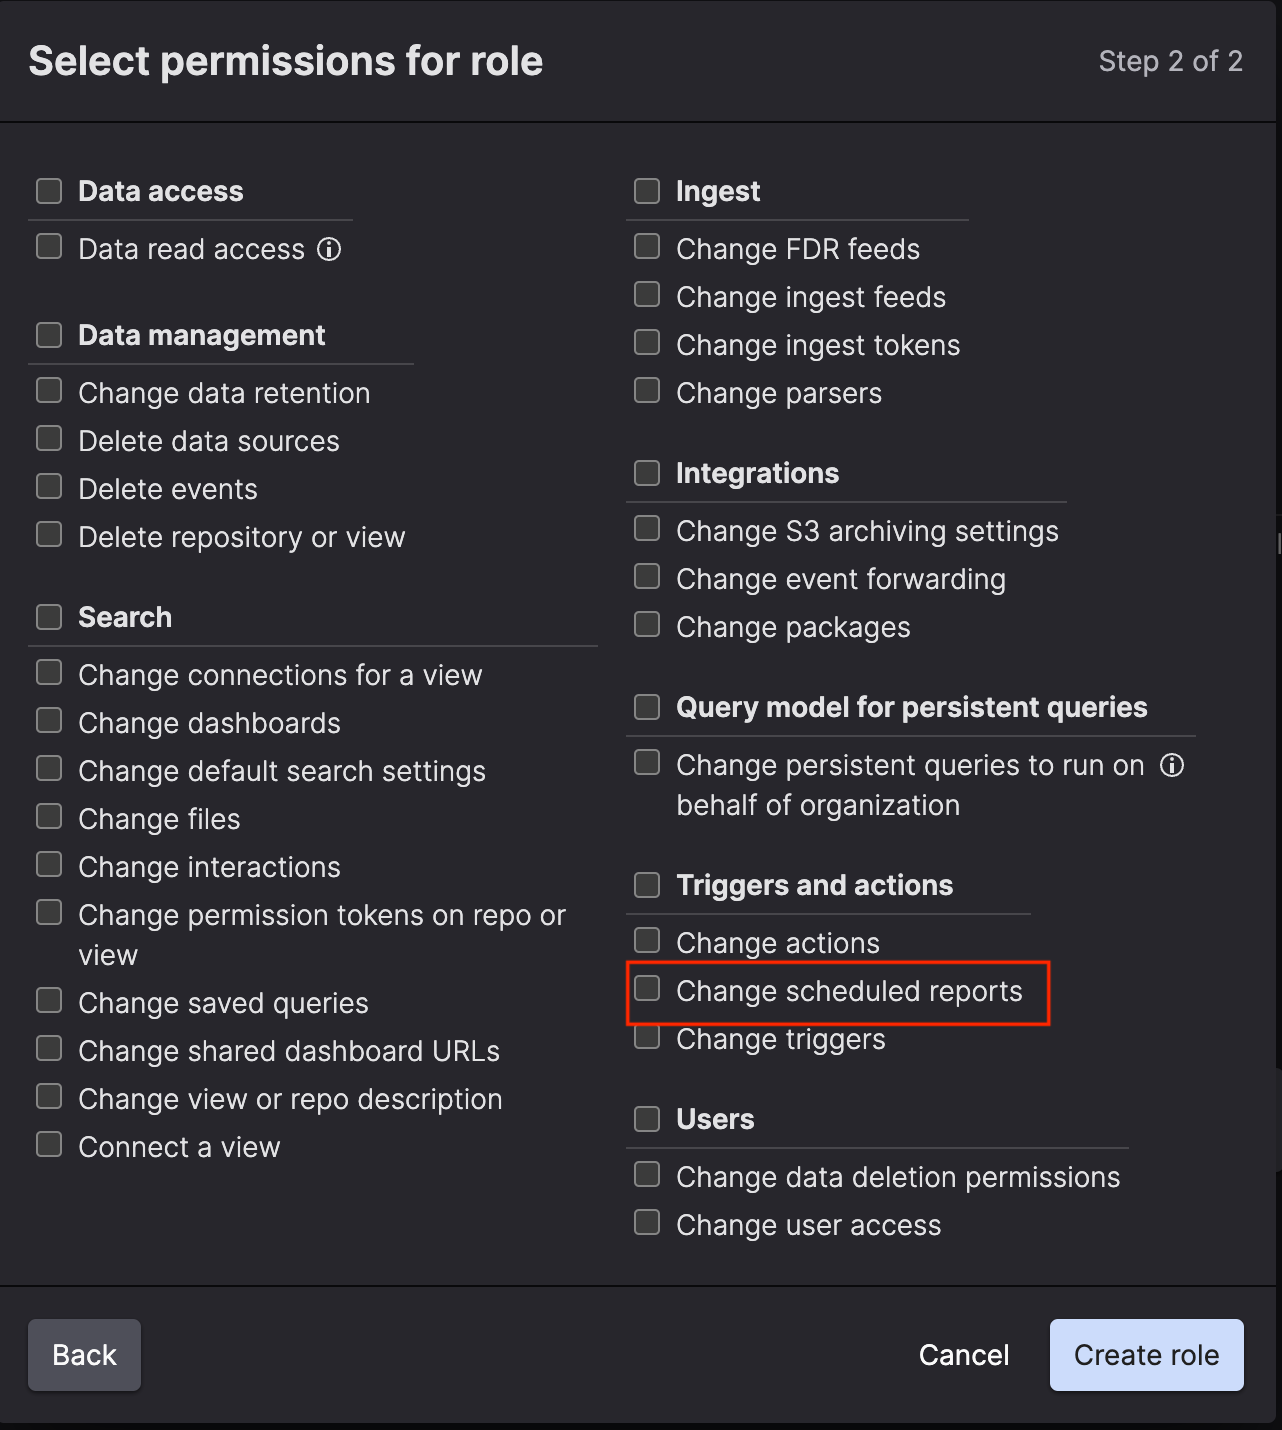Screen dimensions: 1282x1430
Task: Click info icon next to persistent queries permission
Action: [1172, 765]
